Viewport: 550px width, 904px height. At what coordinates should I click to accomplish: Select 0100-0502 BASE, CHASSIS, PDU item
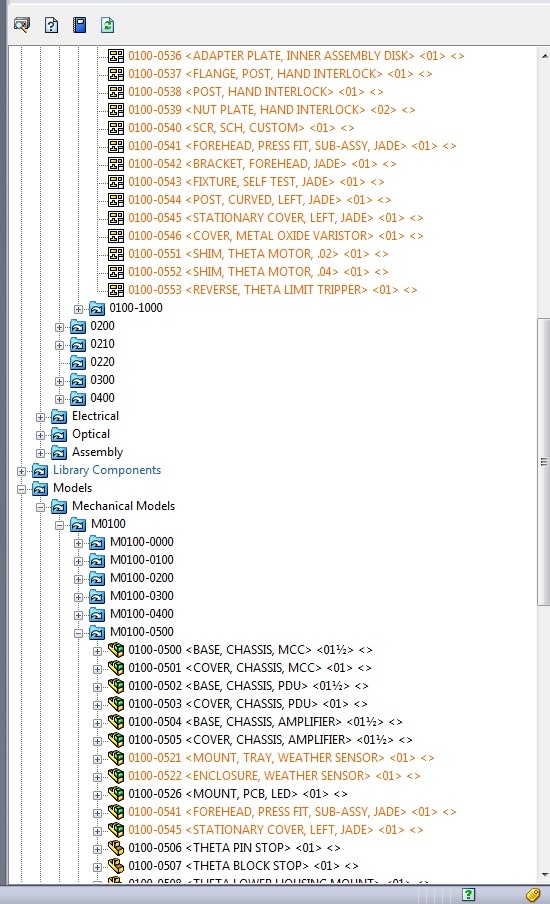coord(248,686)
